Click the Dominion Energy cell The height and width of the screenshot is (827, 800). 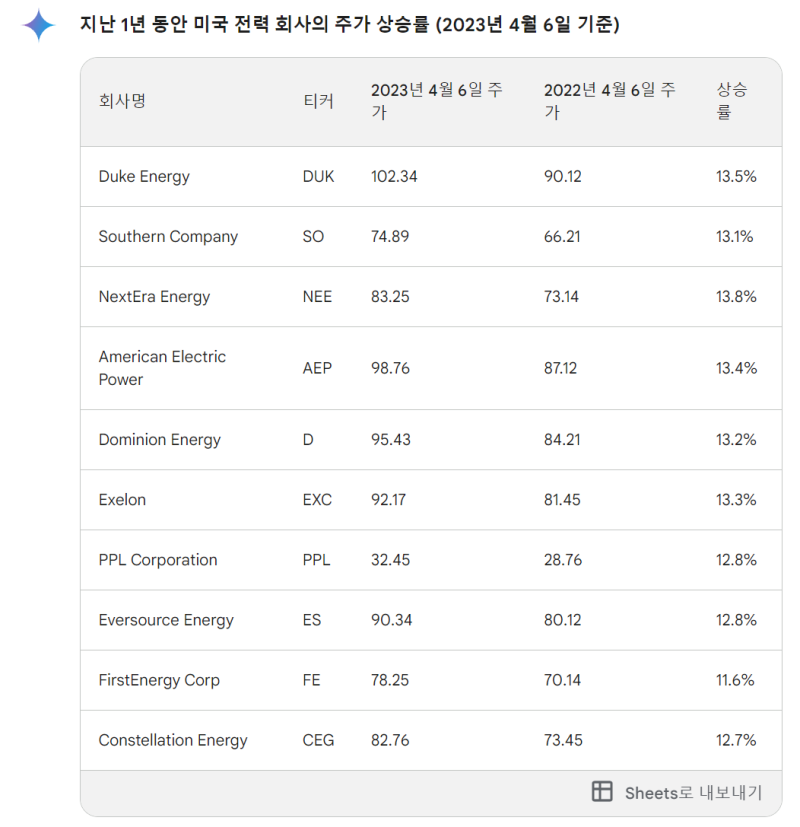(159, 440)
